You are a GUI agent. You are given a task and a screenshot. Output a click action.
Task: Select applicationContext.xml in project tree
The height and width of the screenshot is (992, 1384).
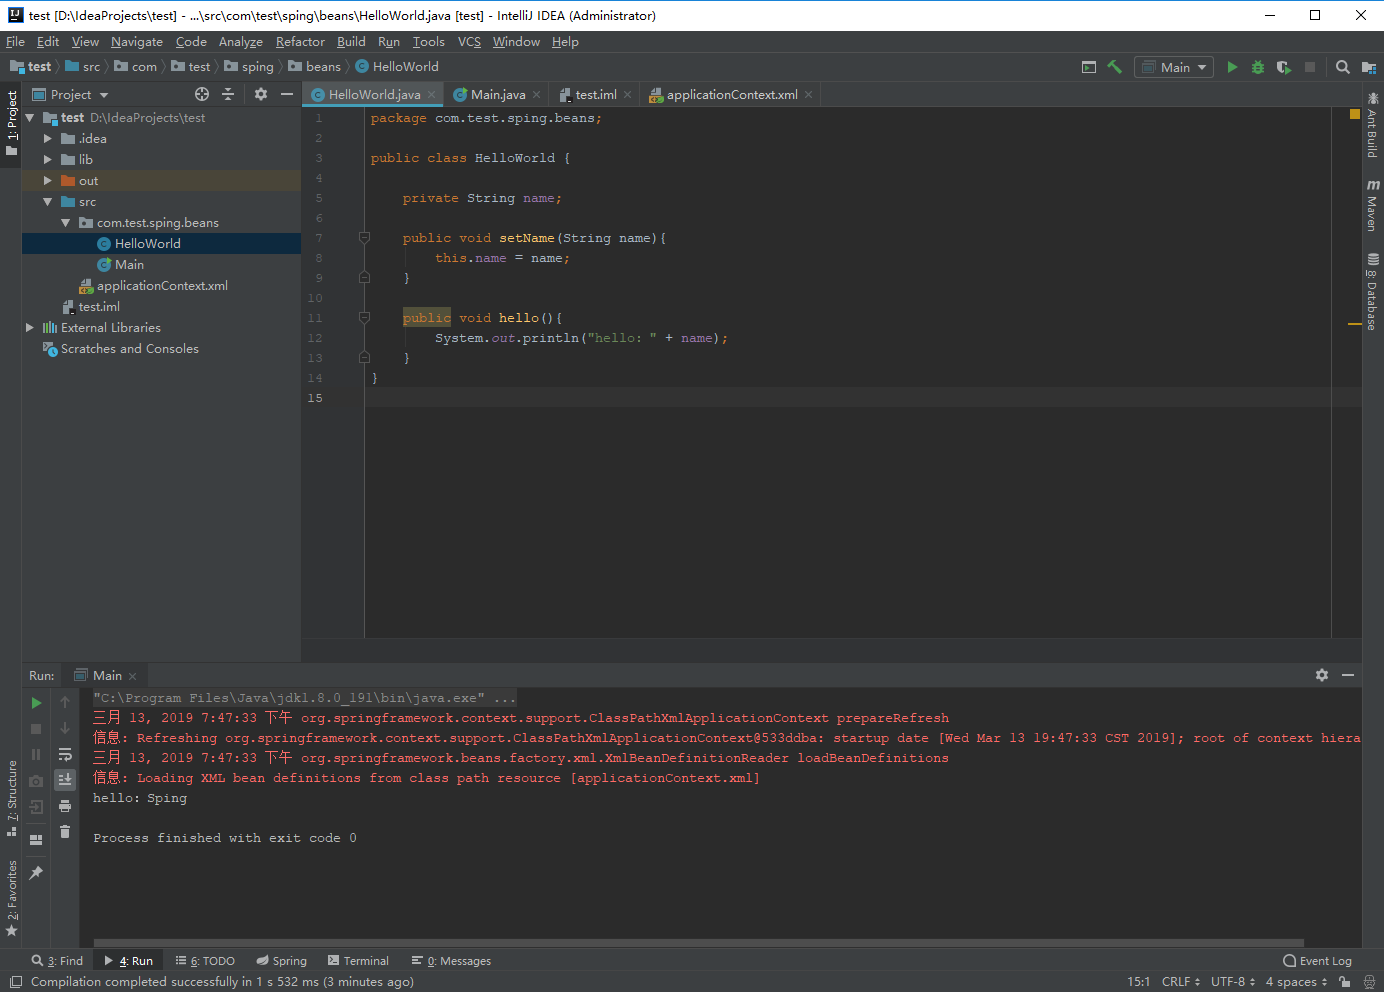click(162, 286)
